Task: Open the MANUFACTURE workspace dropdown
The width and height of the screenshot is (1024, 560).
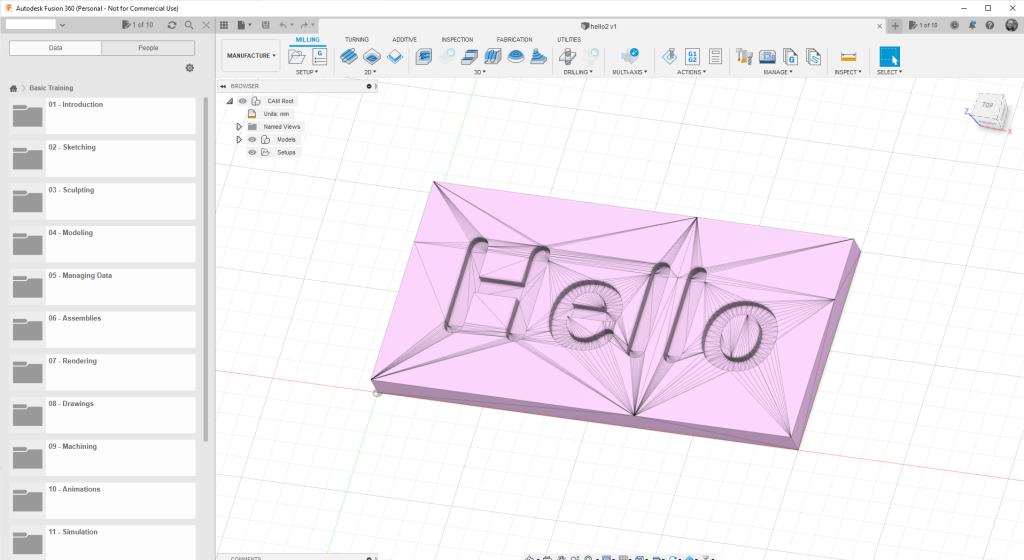Action: tap(251, 56)
